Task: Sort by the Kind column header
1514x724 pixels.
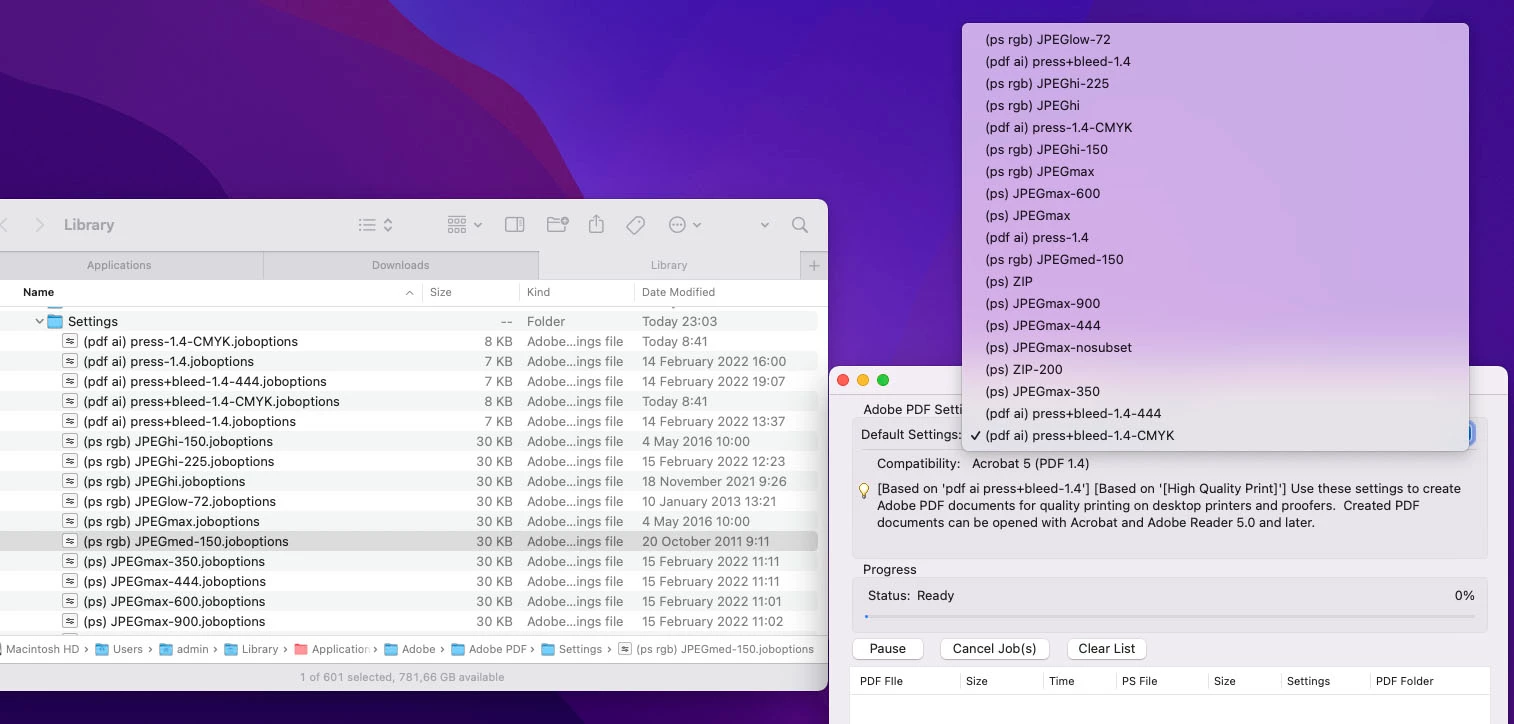Action: (x=538, y=292)
